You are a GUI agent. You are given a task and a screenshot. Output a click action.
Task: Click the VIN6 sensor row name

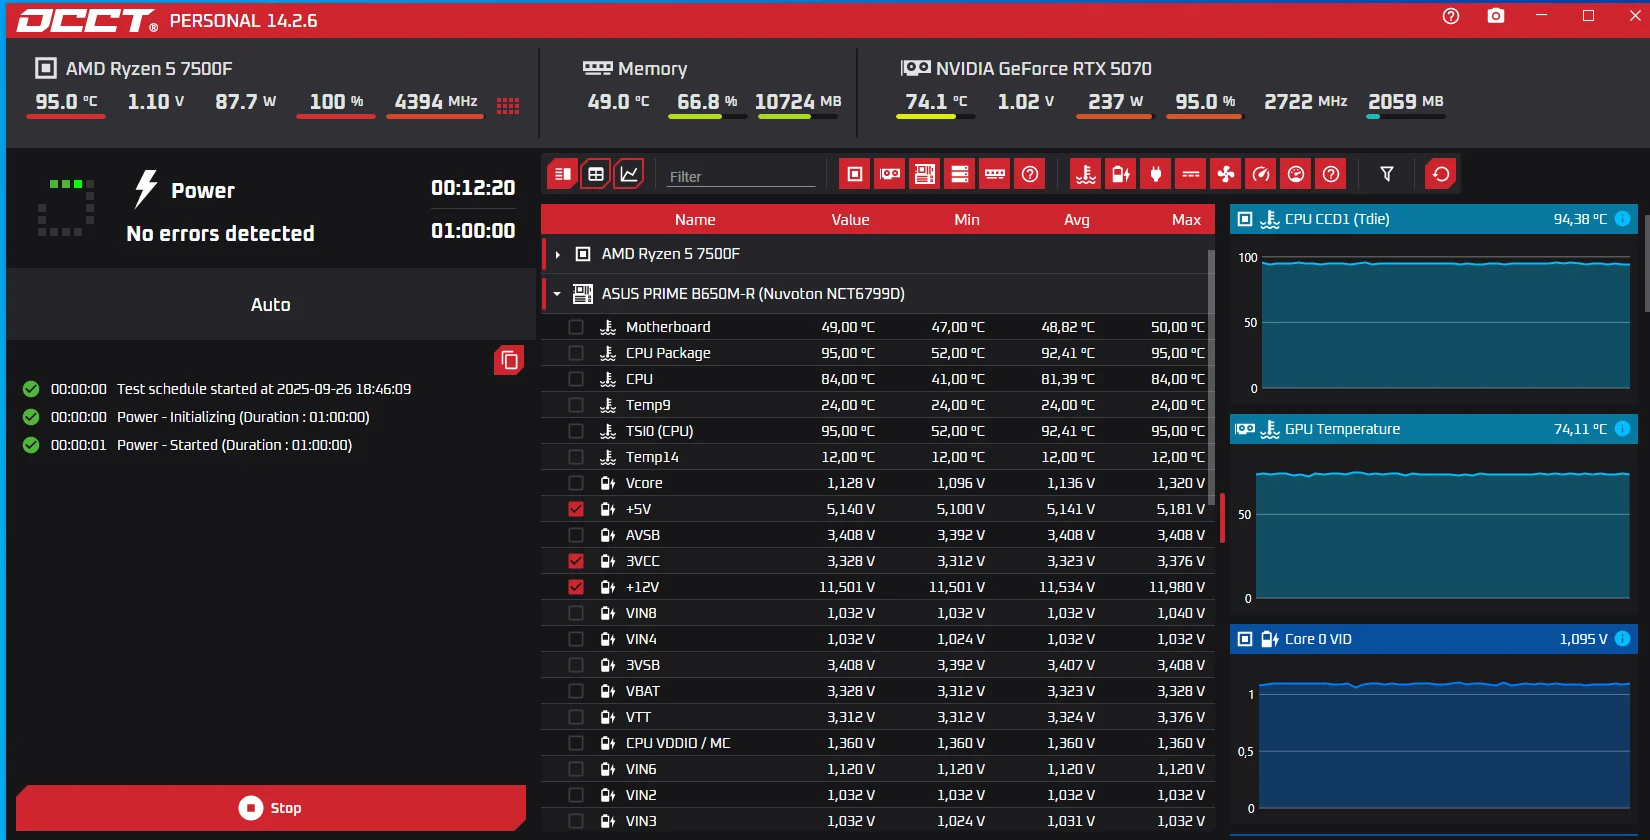coord(641,769)
